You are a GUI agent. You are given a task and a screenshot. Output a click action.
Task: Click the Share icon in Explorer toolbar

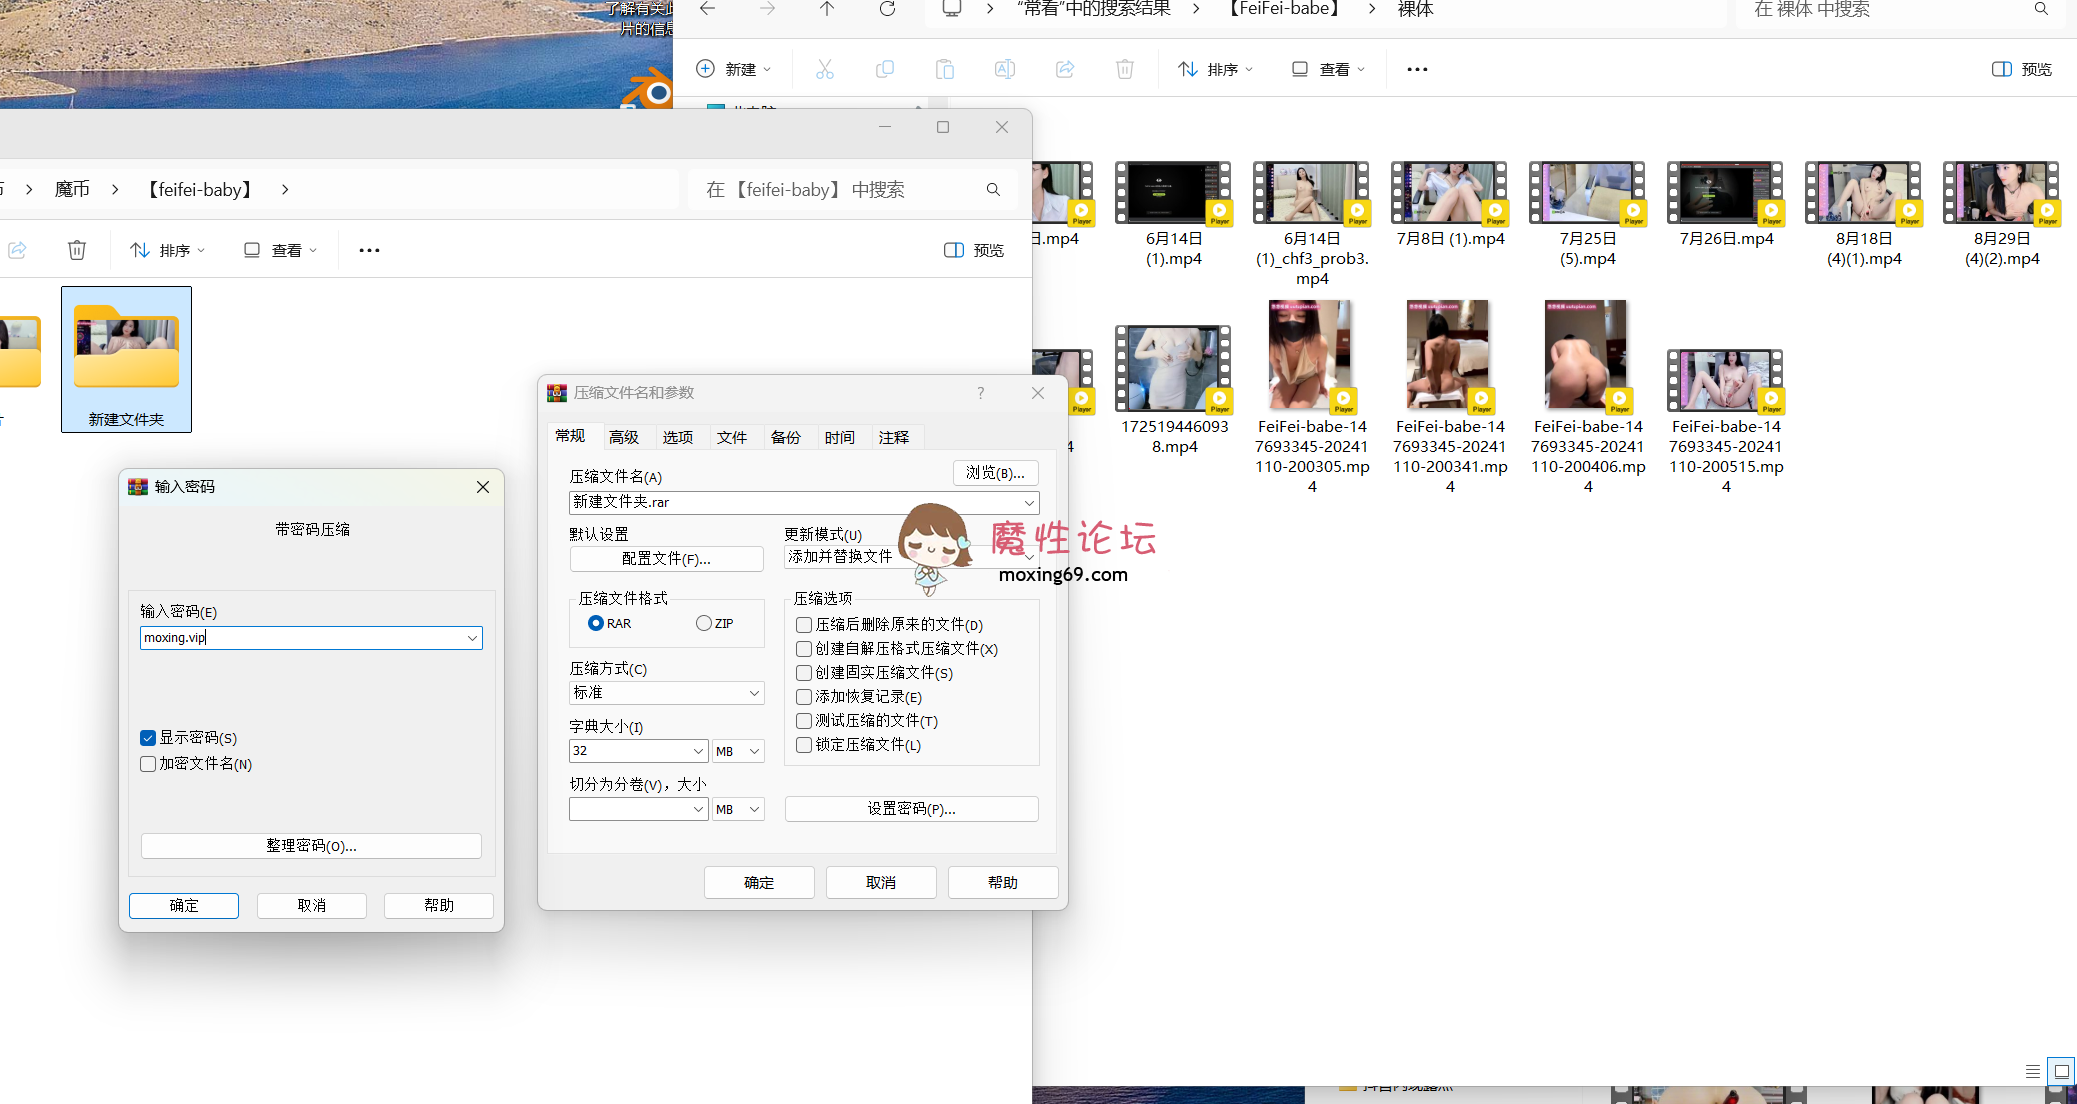click(1064, 68)
